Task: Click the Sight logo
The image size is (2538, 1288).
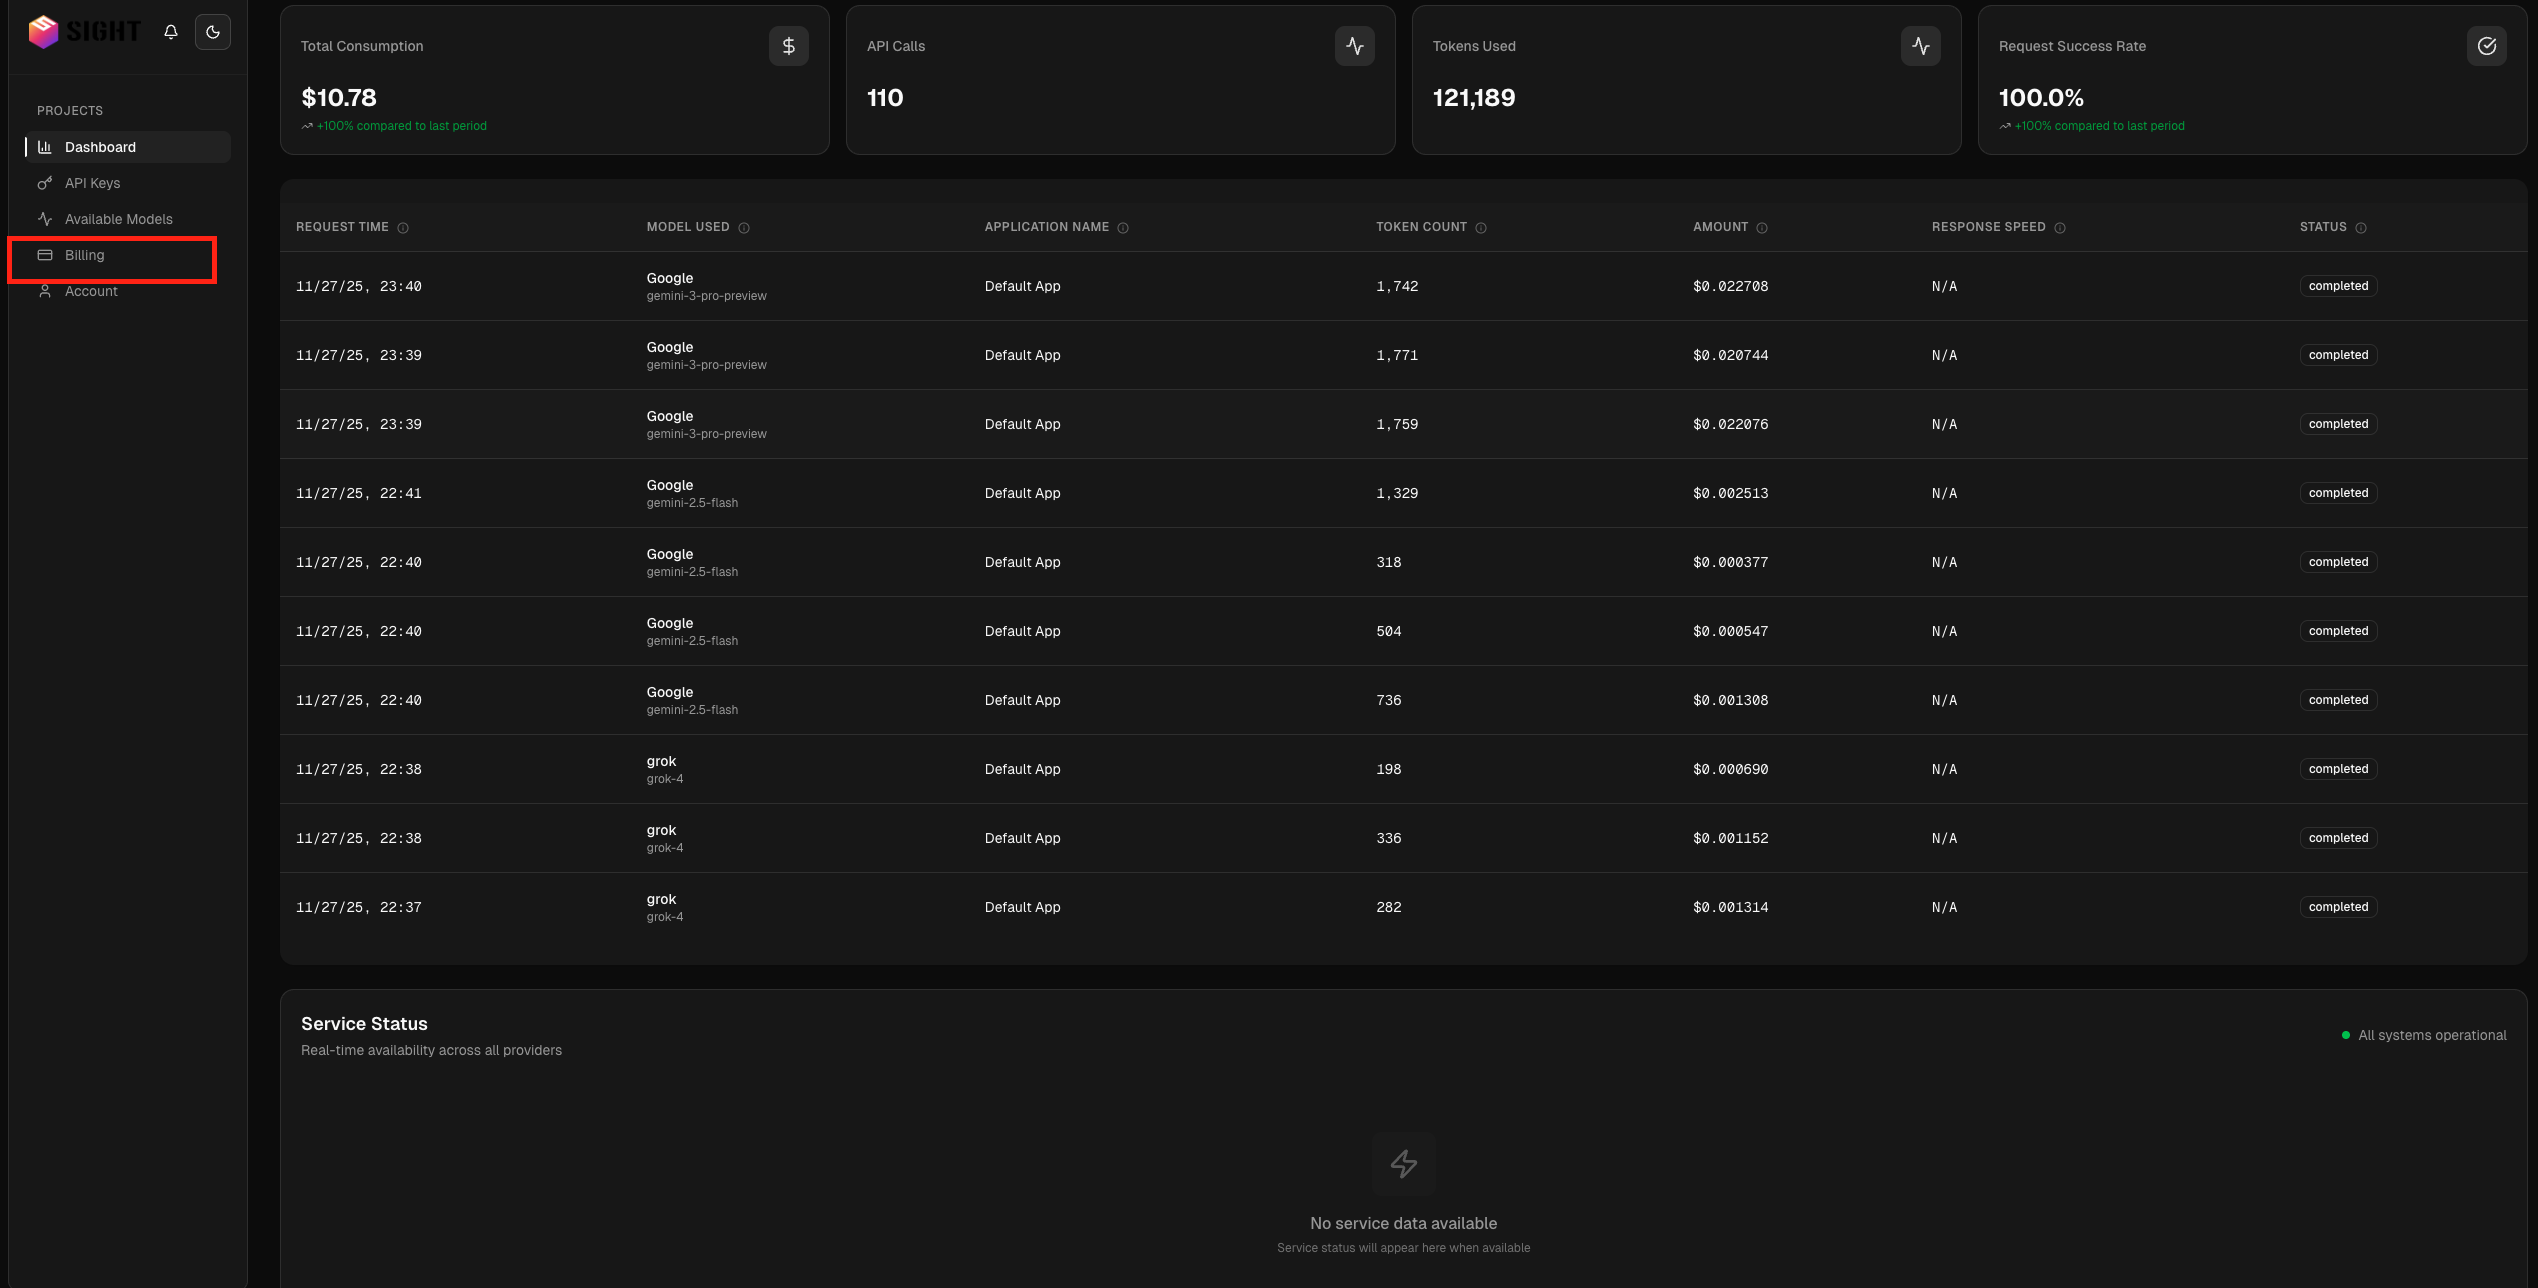Action: coord(85,32)
